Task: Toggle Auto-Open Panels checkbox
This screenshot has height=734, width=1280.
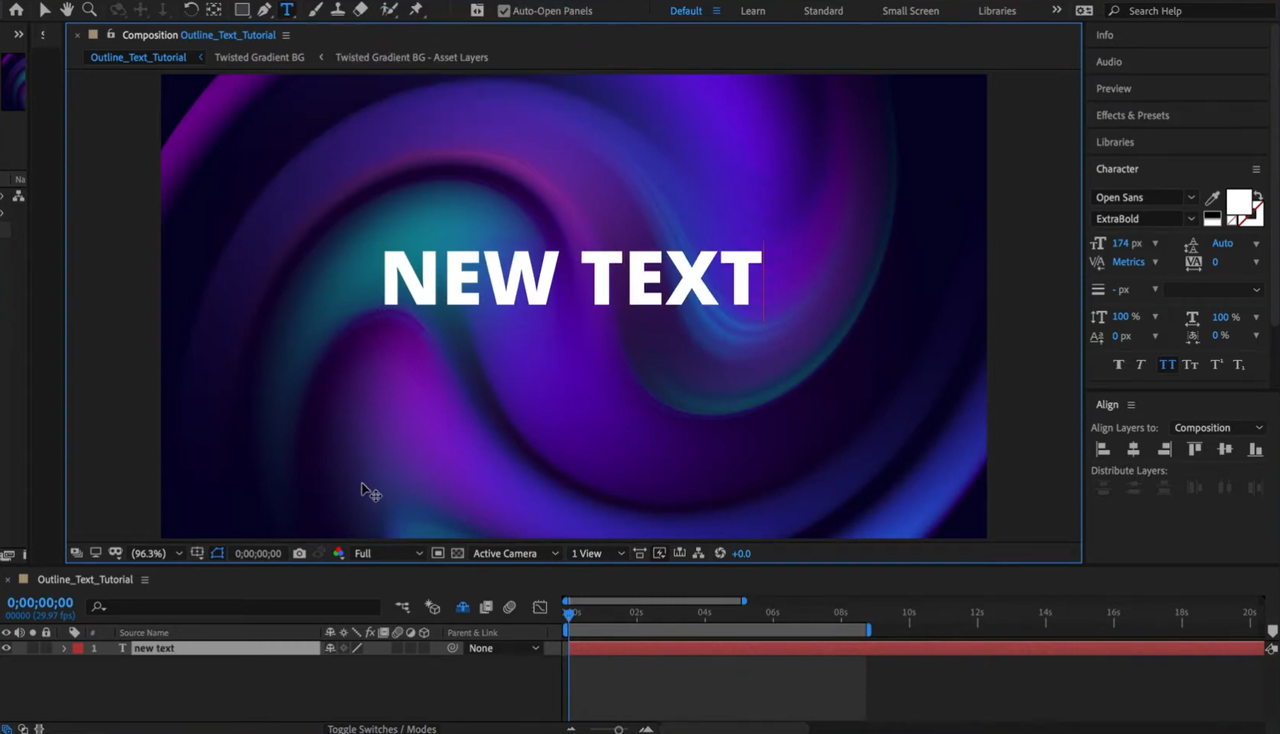Action: 503,11
